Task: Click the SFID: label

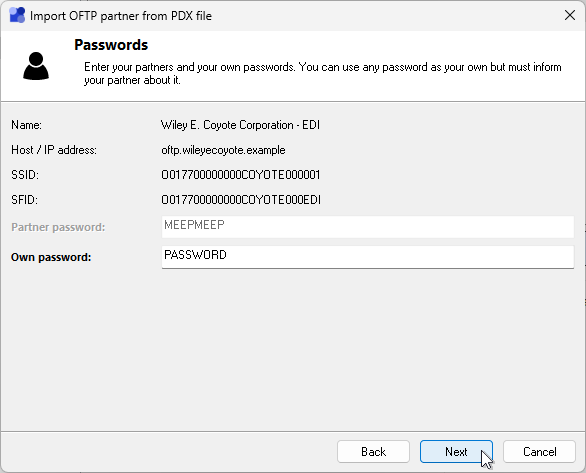Action: [25, 200]
